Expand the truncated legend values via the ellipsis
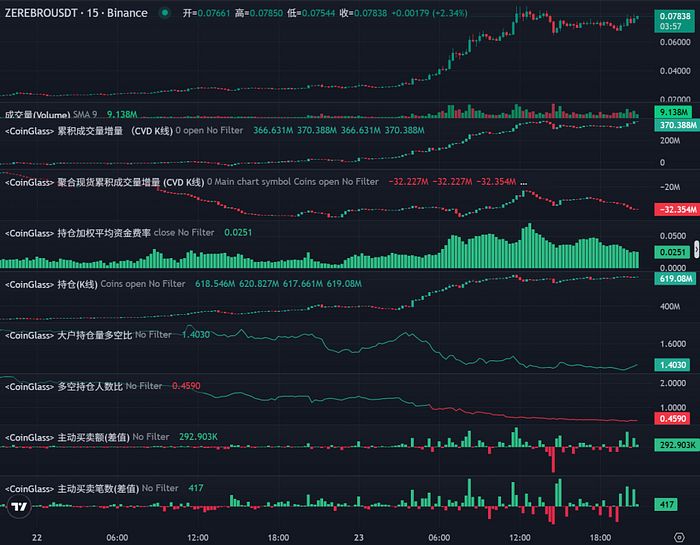Screen dimensions: 700x545 [523, 182]
